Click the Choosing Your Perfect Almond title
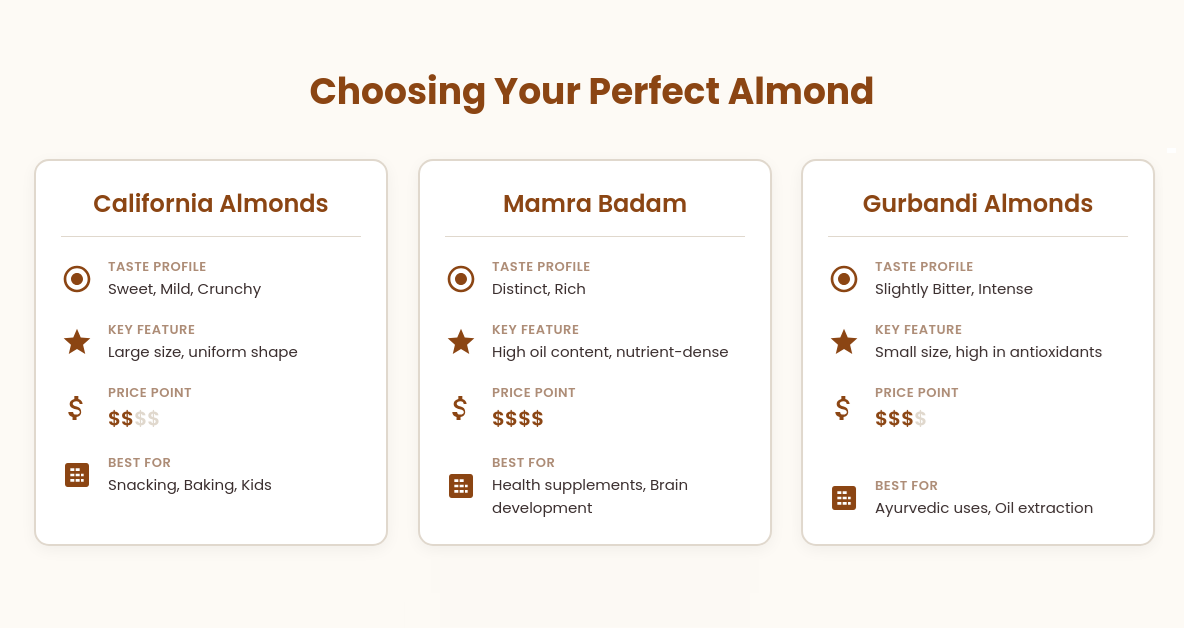Image resolution: width=1184 pixels, height=628 pixels. pyautogui.click(x=592, y=91)
